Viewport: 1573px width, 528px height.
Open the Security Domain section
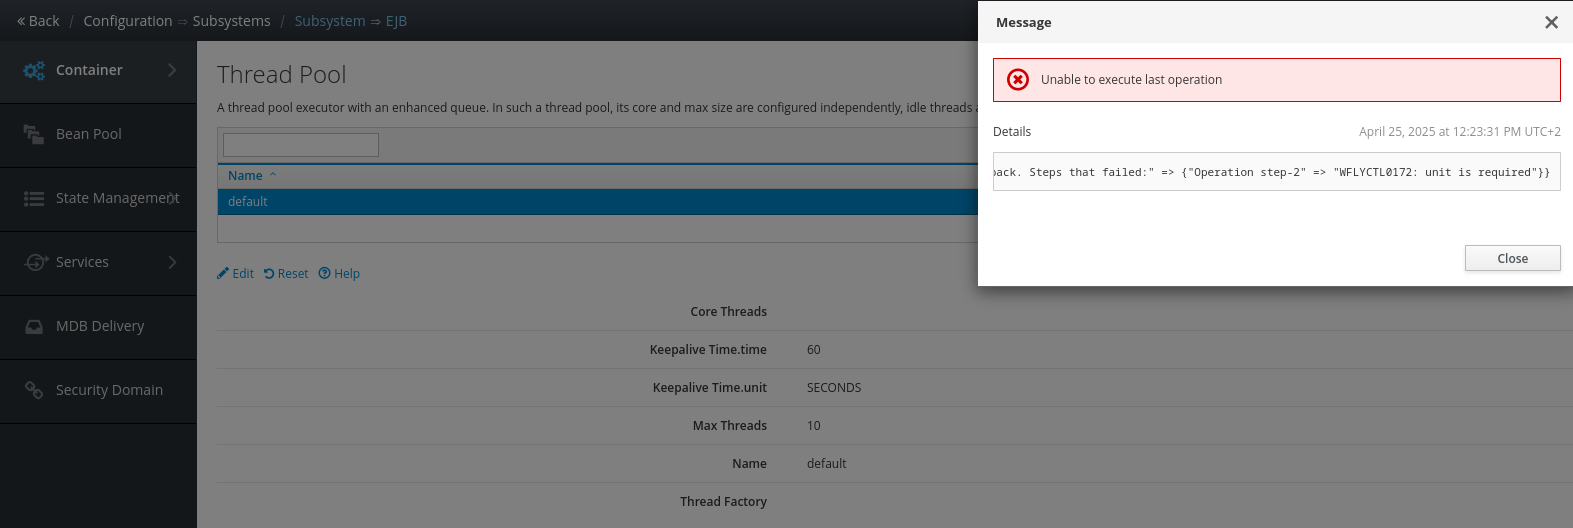109,390
